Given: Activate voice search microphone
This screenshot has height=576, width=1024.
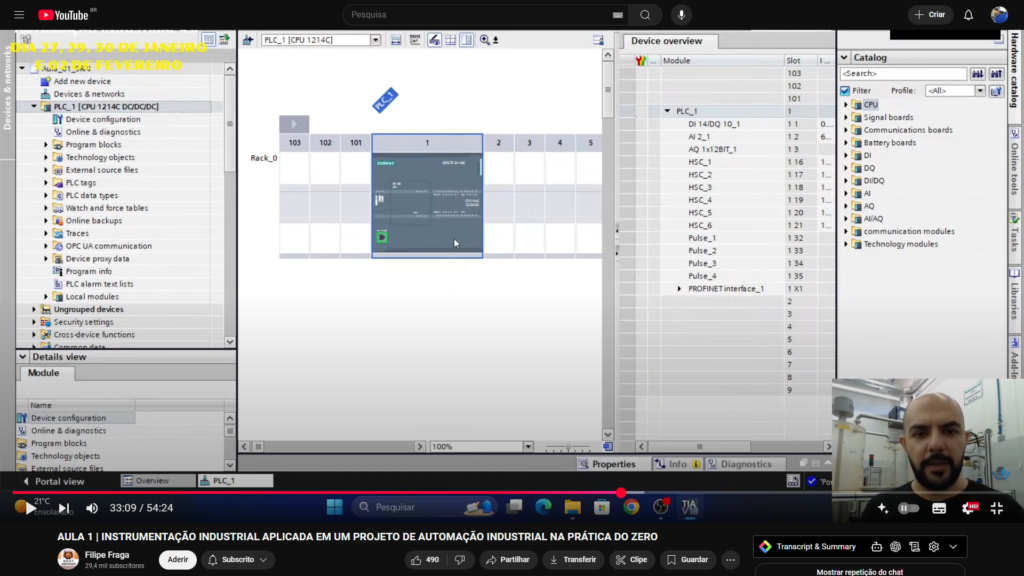Looking at the screenshot, I should 681,14.
